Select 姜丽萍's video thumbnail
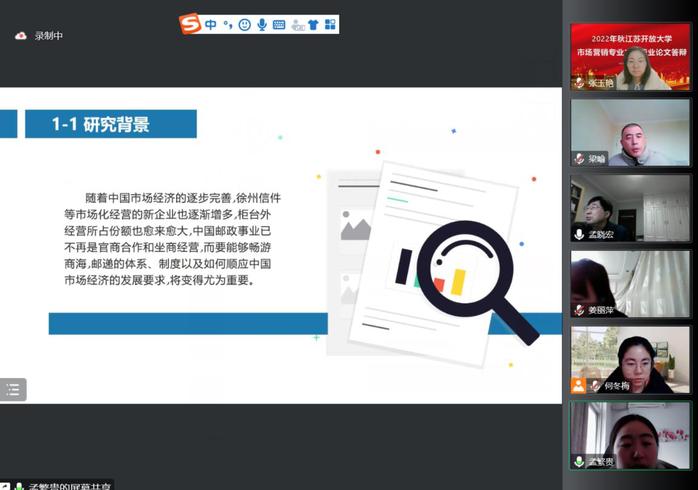698x490 pixels. pyautogui.click(x=630, y=284)
